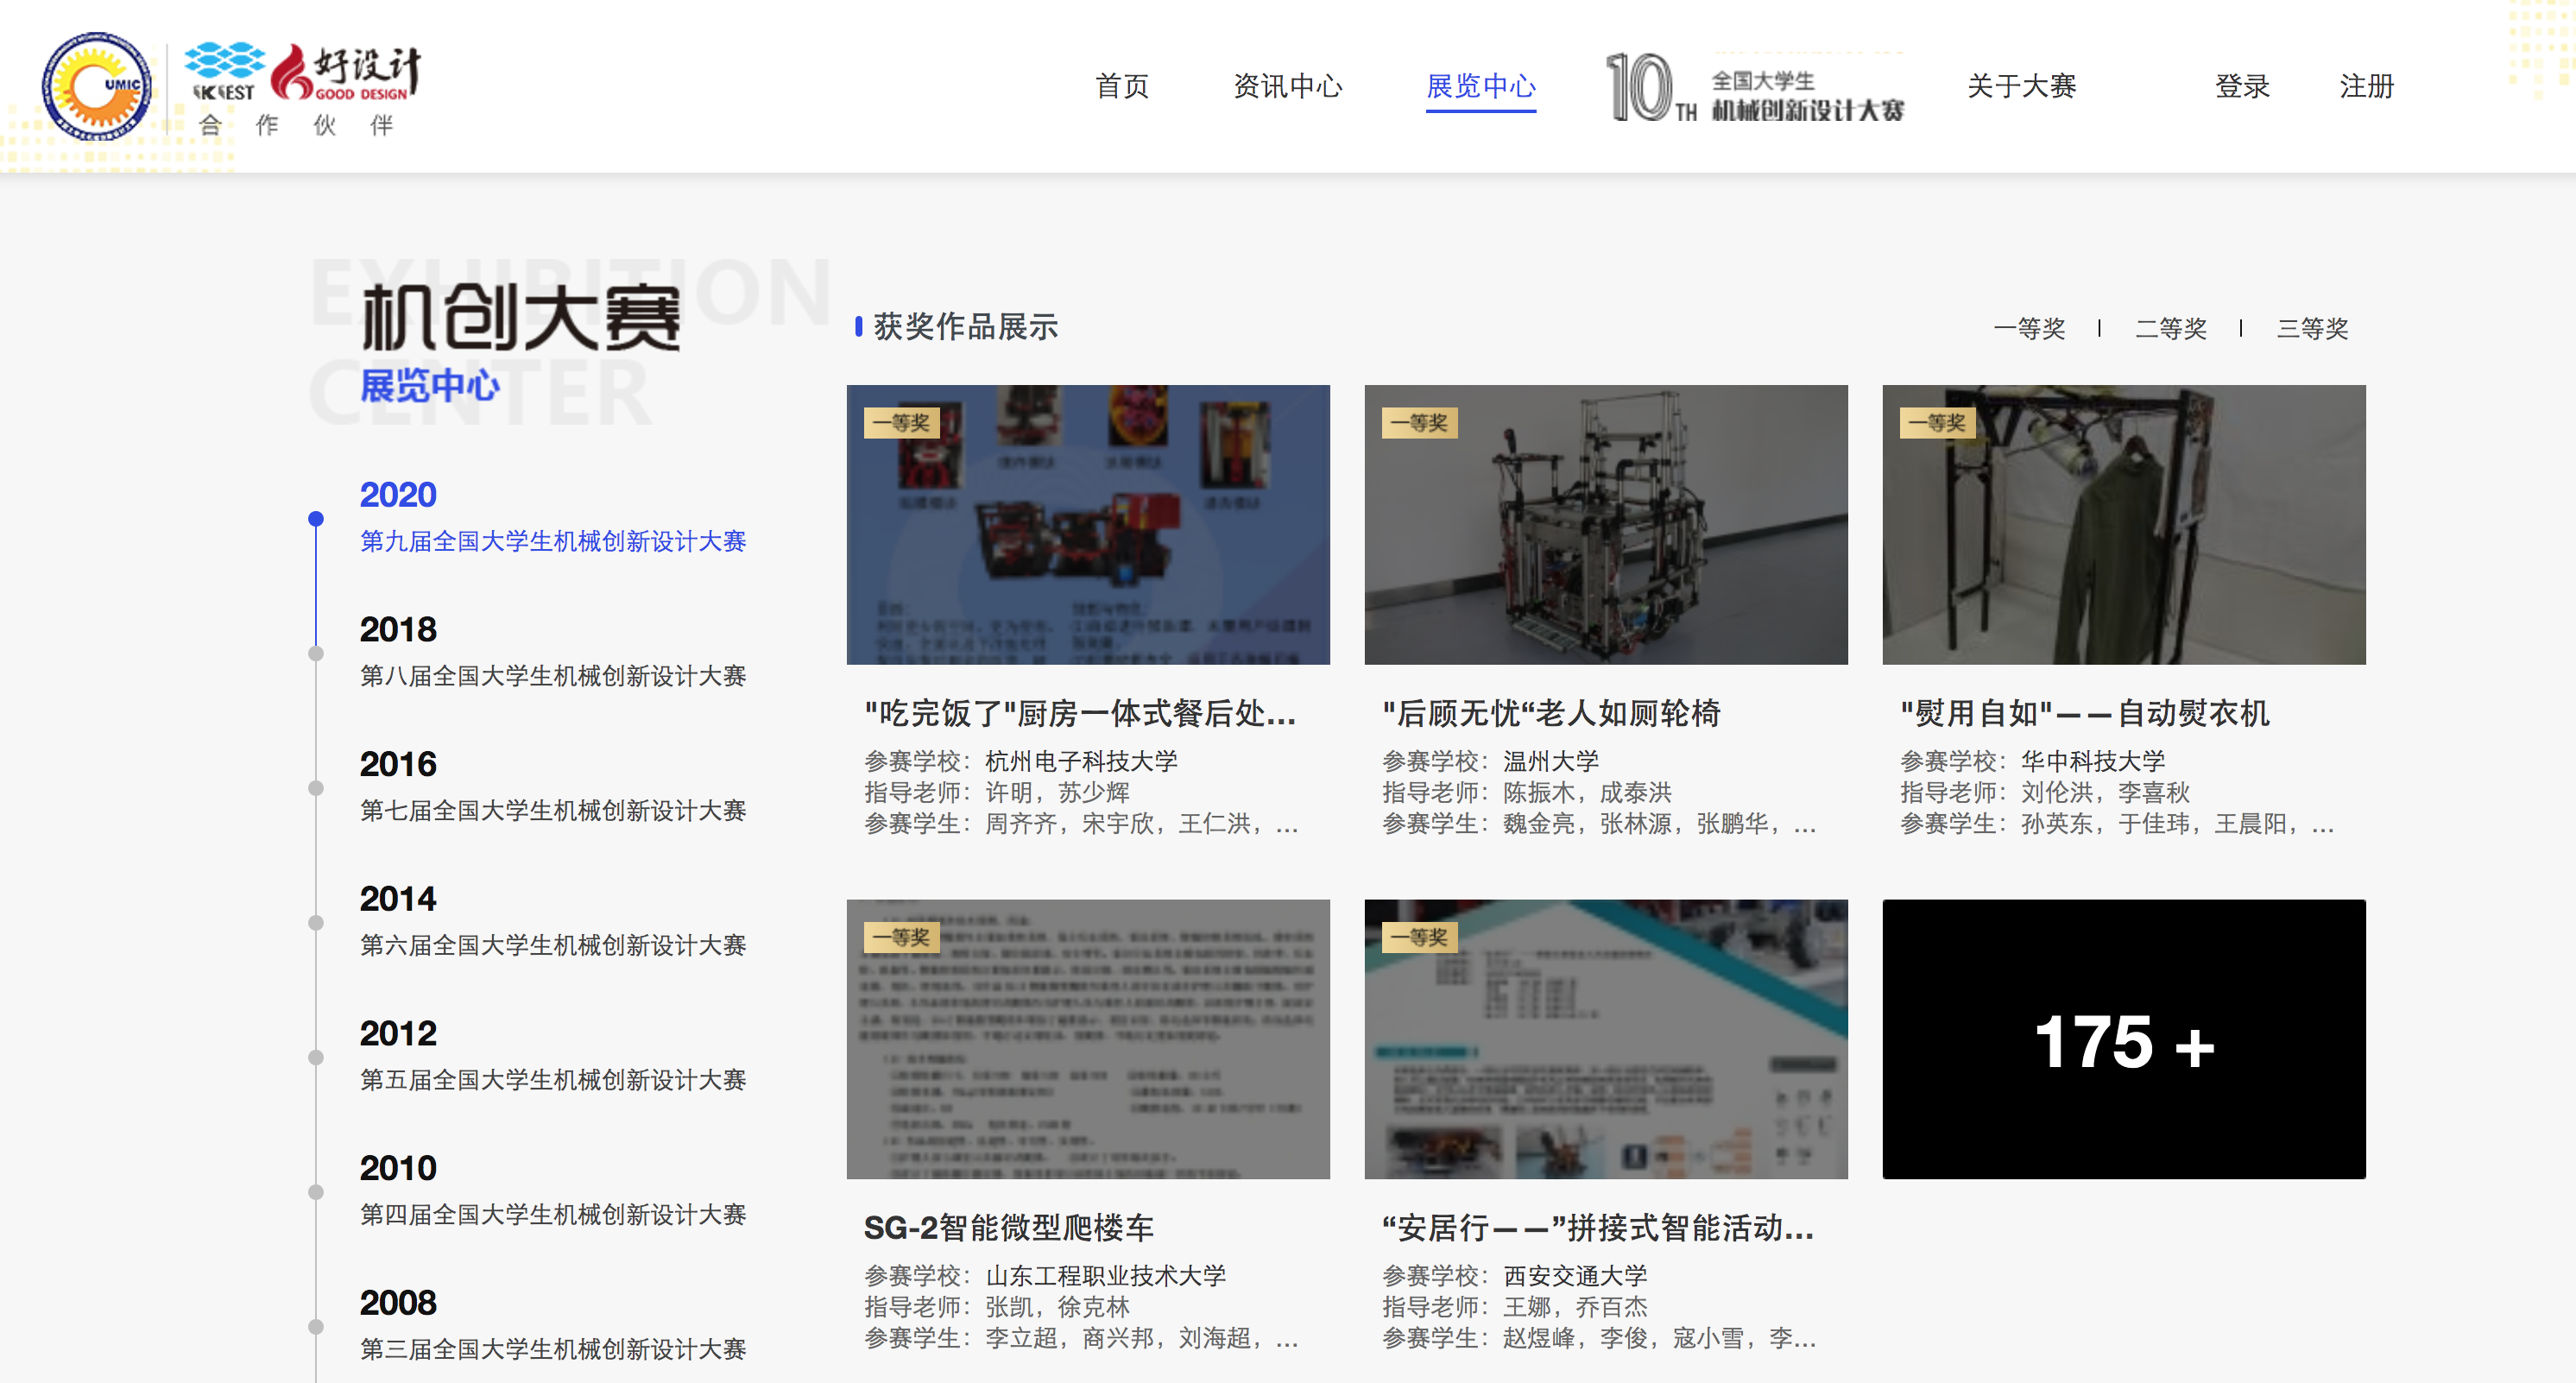
Task: Open the kitchen dishwashing device thumbnail
Action: 1088,525
